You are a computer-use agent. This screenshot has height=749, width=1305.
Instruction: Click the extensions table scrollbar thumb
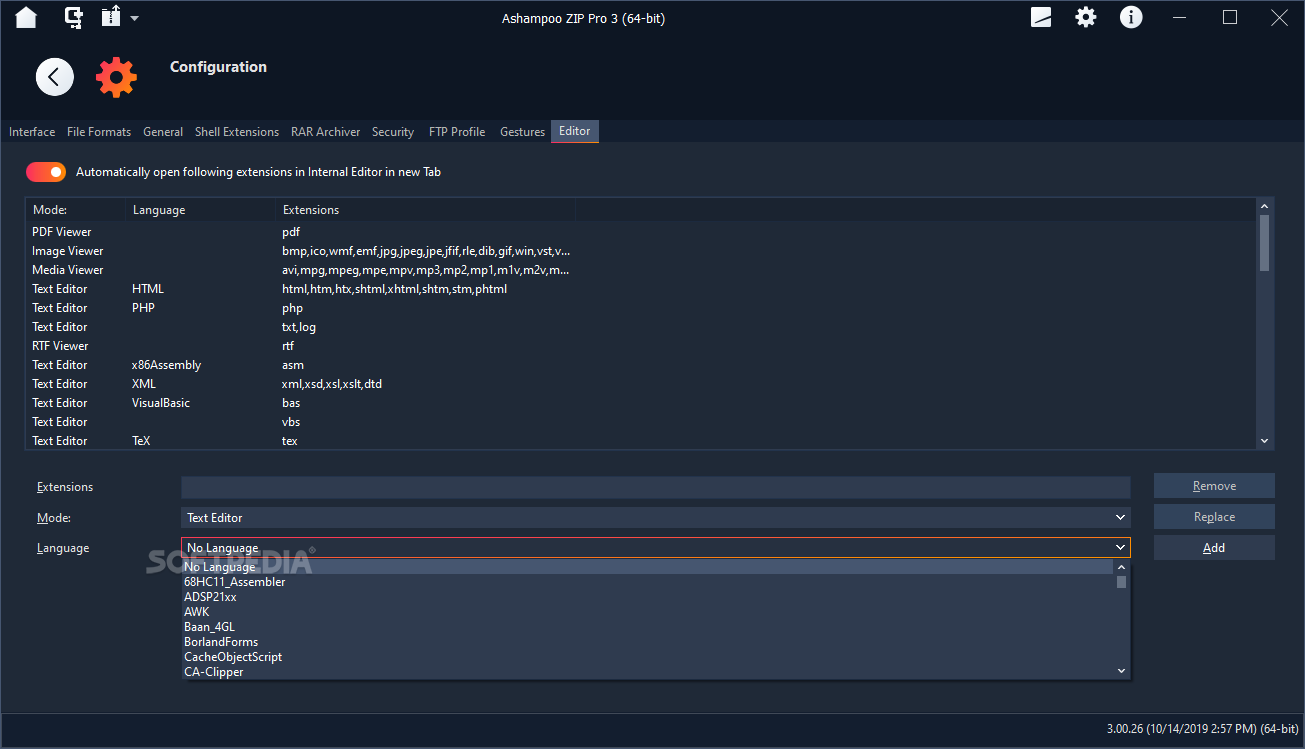point(1265,243)
